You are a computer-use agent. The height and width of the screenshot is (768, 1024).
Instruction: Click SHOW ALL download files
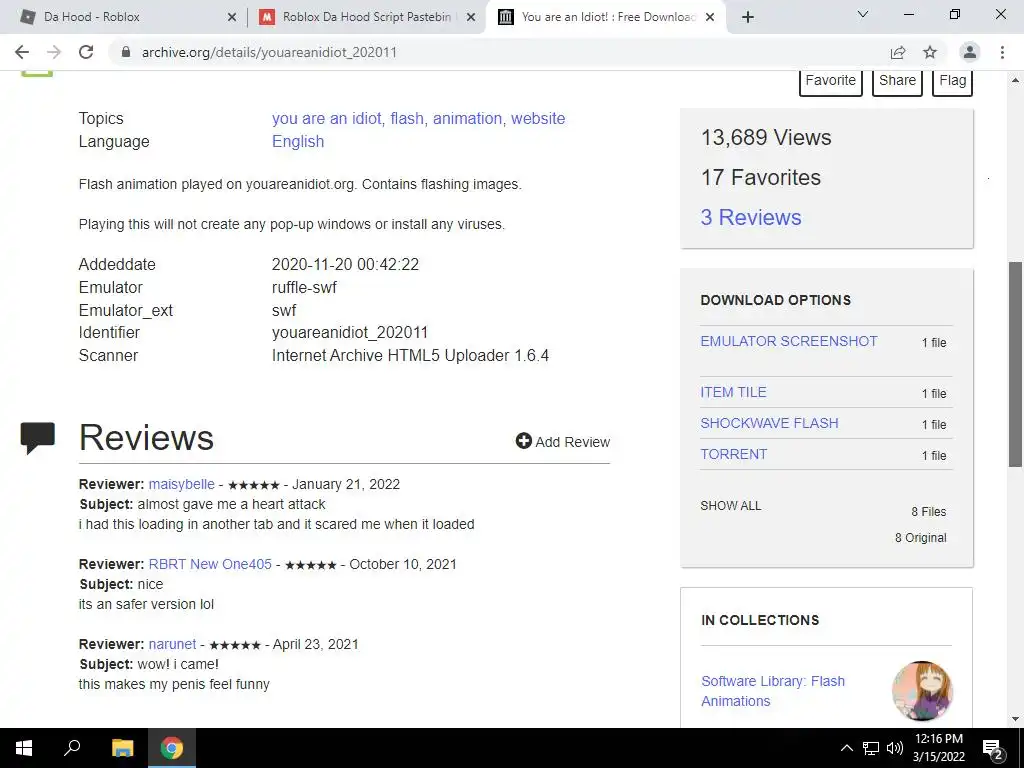pyautogui.click(x=731, y=505)
